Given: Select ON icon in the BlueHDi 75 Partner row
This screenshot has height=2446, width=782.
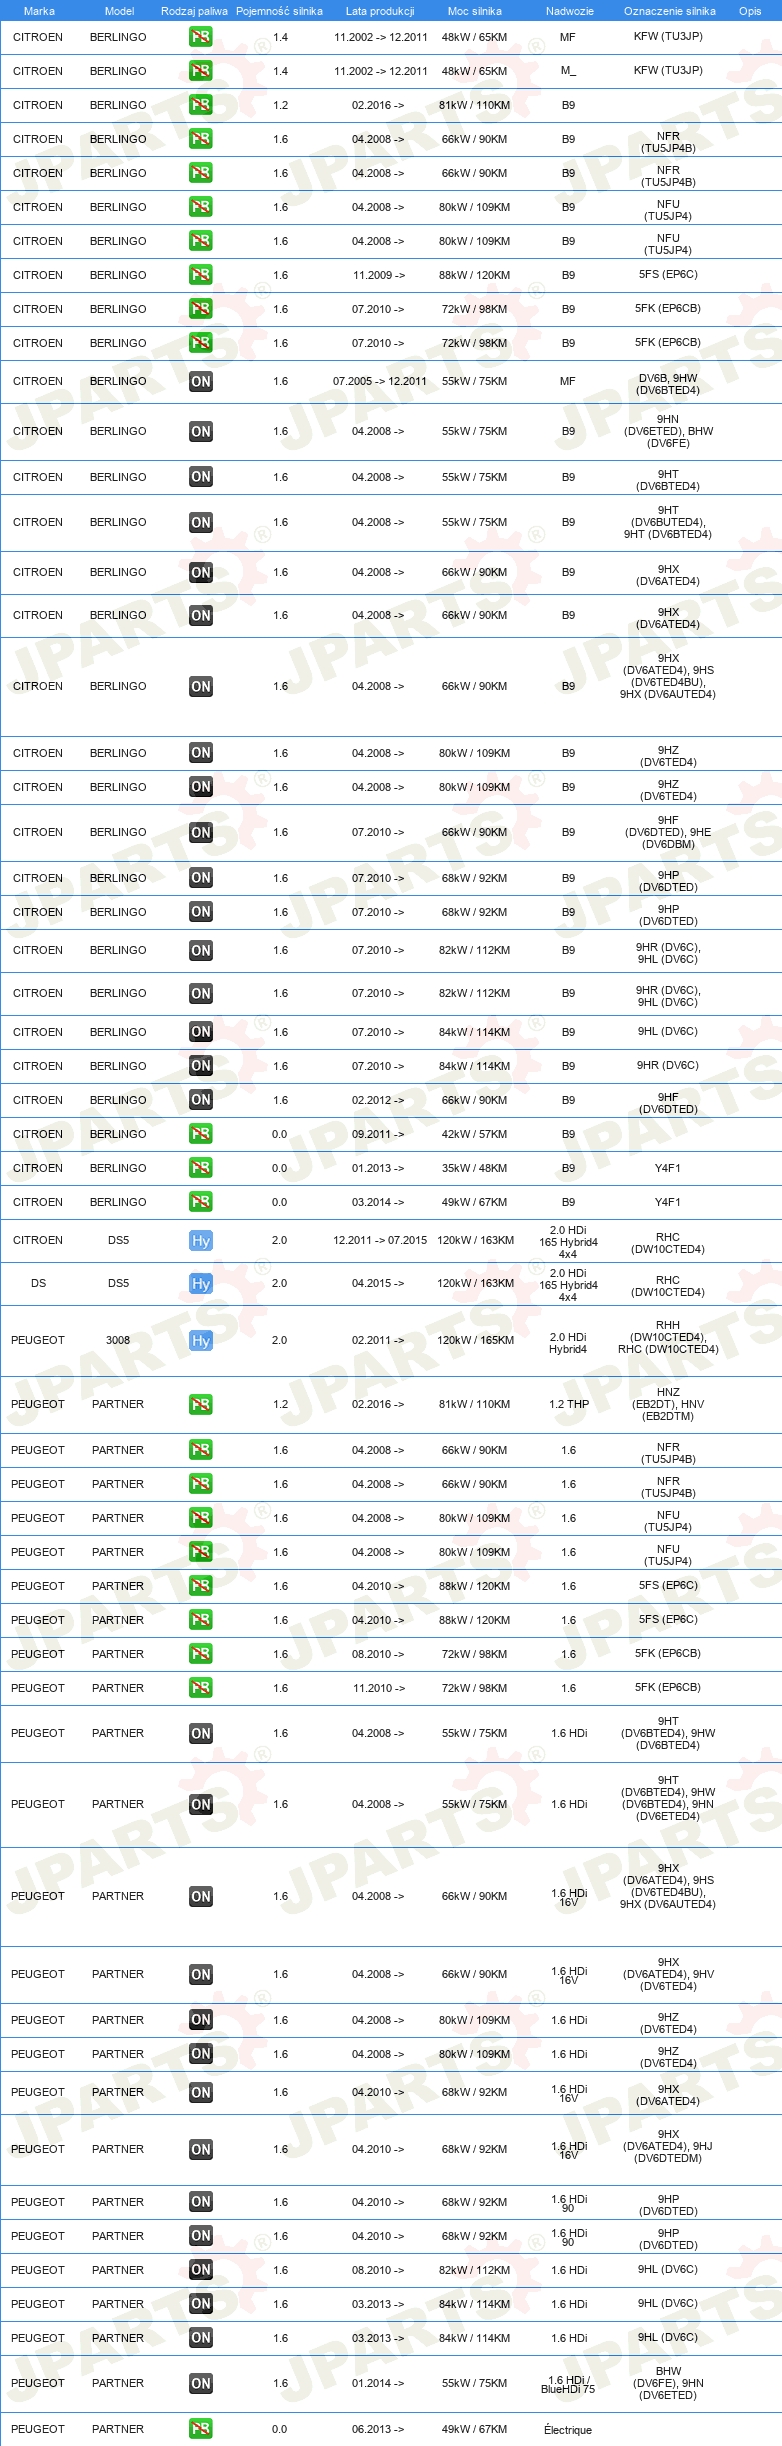Looking at the screenshot, I should [200, 2383].
